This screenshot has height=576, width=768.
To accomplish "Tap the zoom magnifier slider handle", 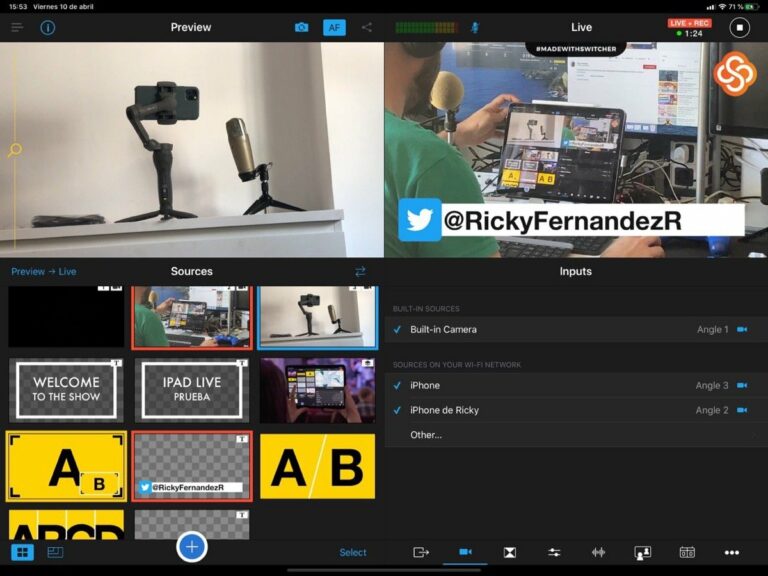I will point(15,149).
